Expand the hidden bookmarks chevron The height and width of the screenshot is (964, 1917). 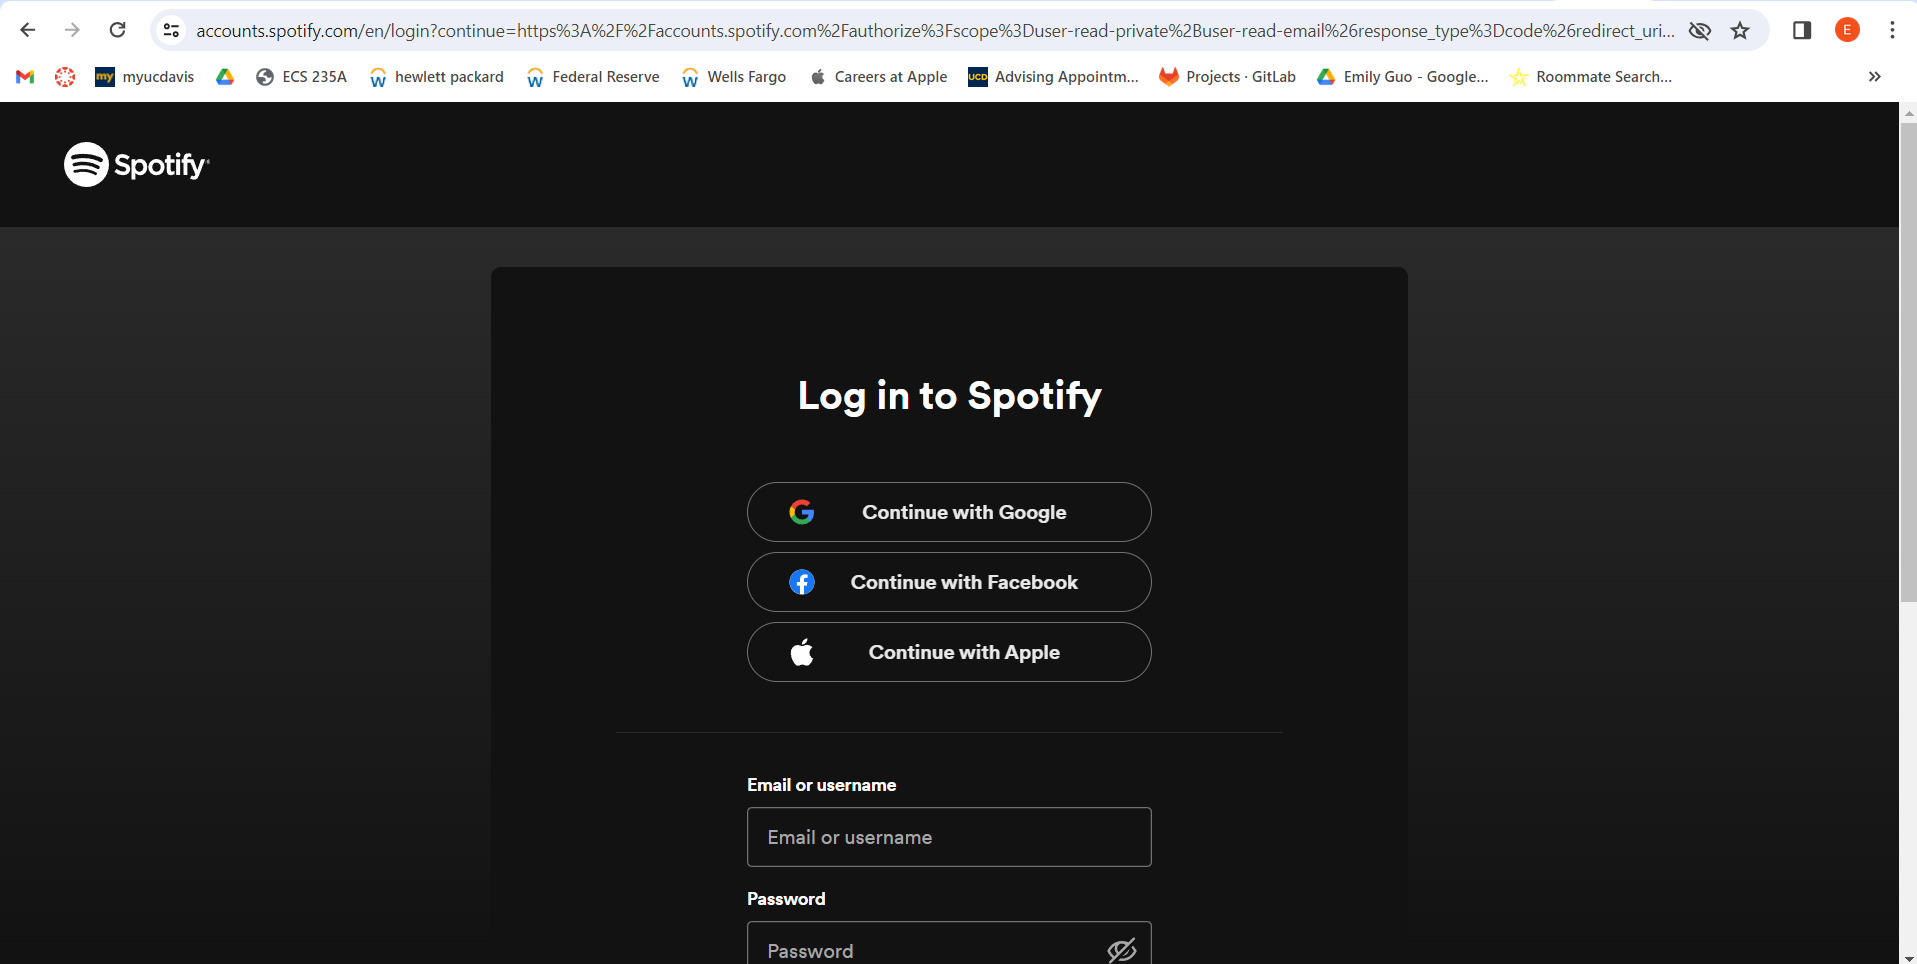click(x=1874, y=77)
